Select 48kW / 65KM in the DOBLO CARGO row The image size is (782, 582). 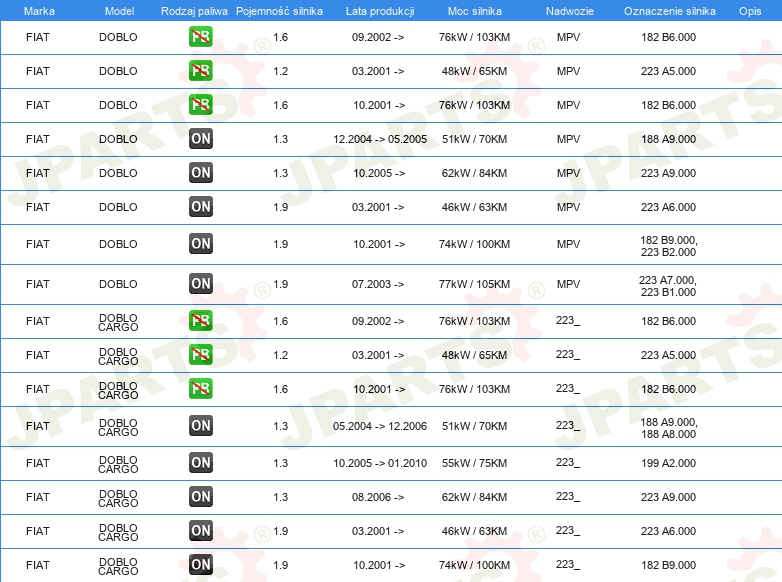point(474,355)
